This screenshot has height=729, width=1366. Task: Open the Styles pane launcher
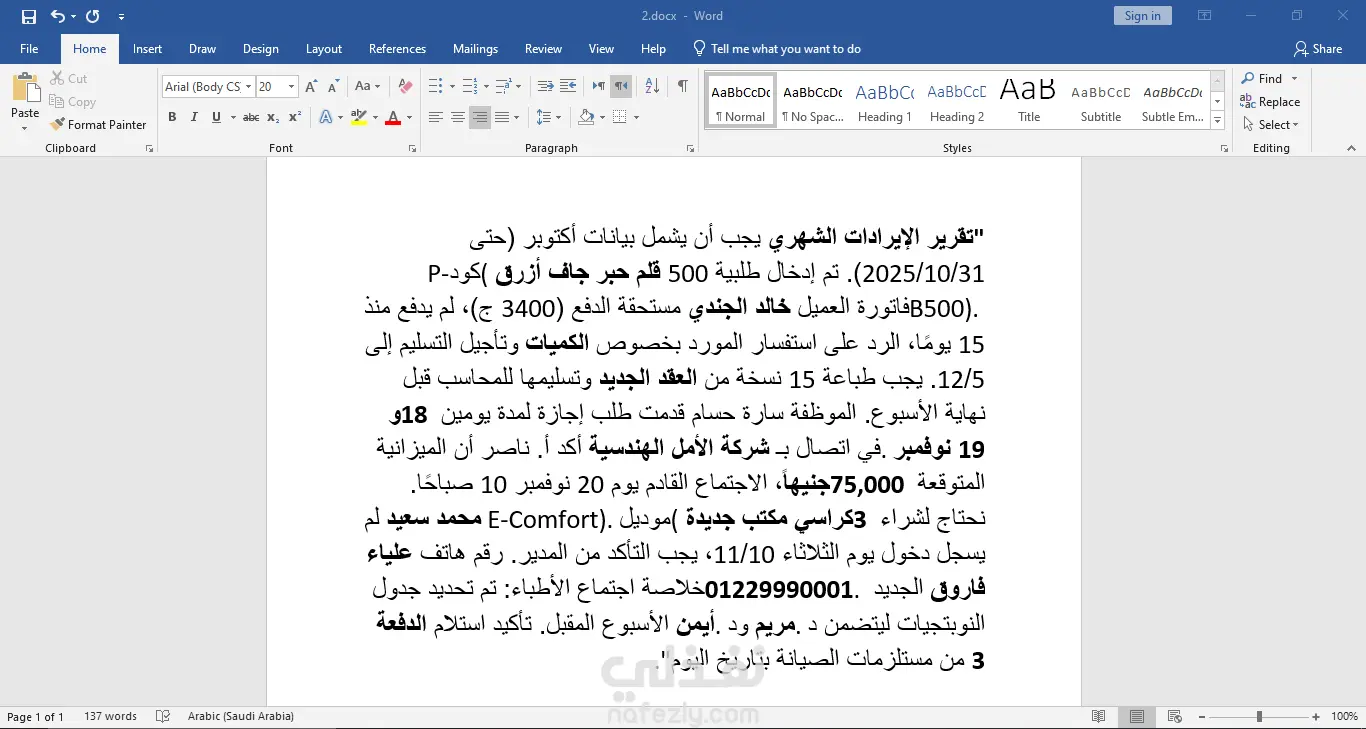[1225, 148]
